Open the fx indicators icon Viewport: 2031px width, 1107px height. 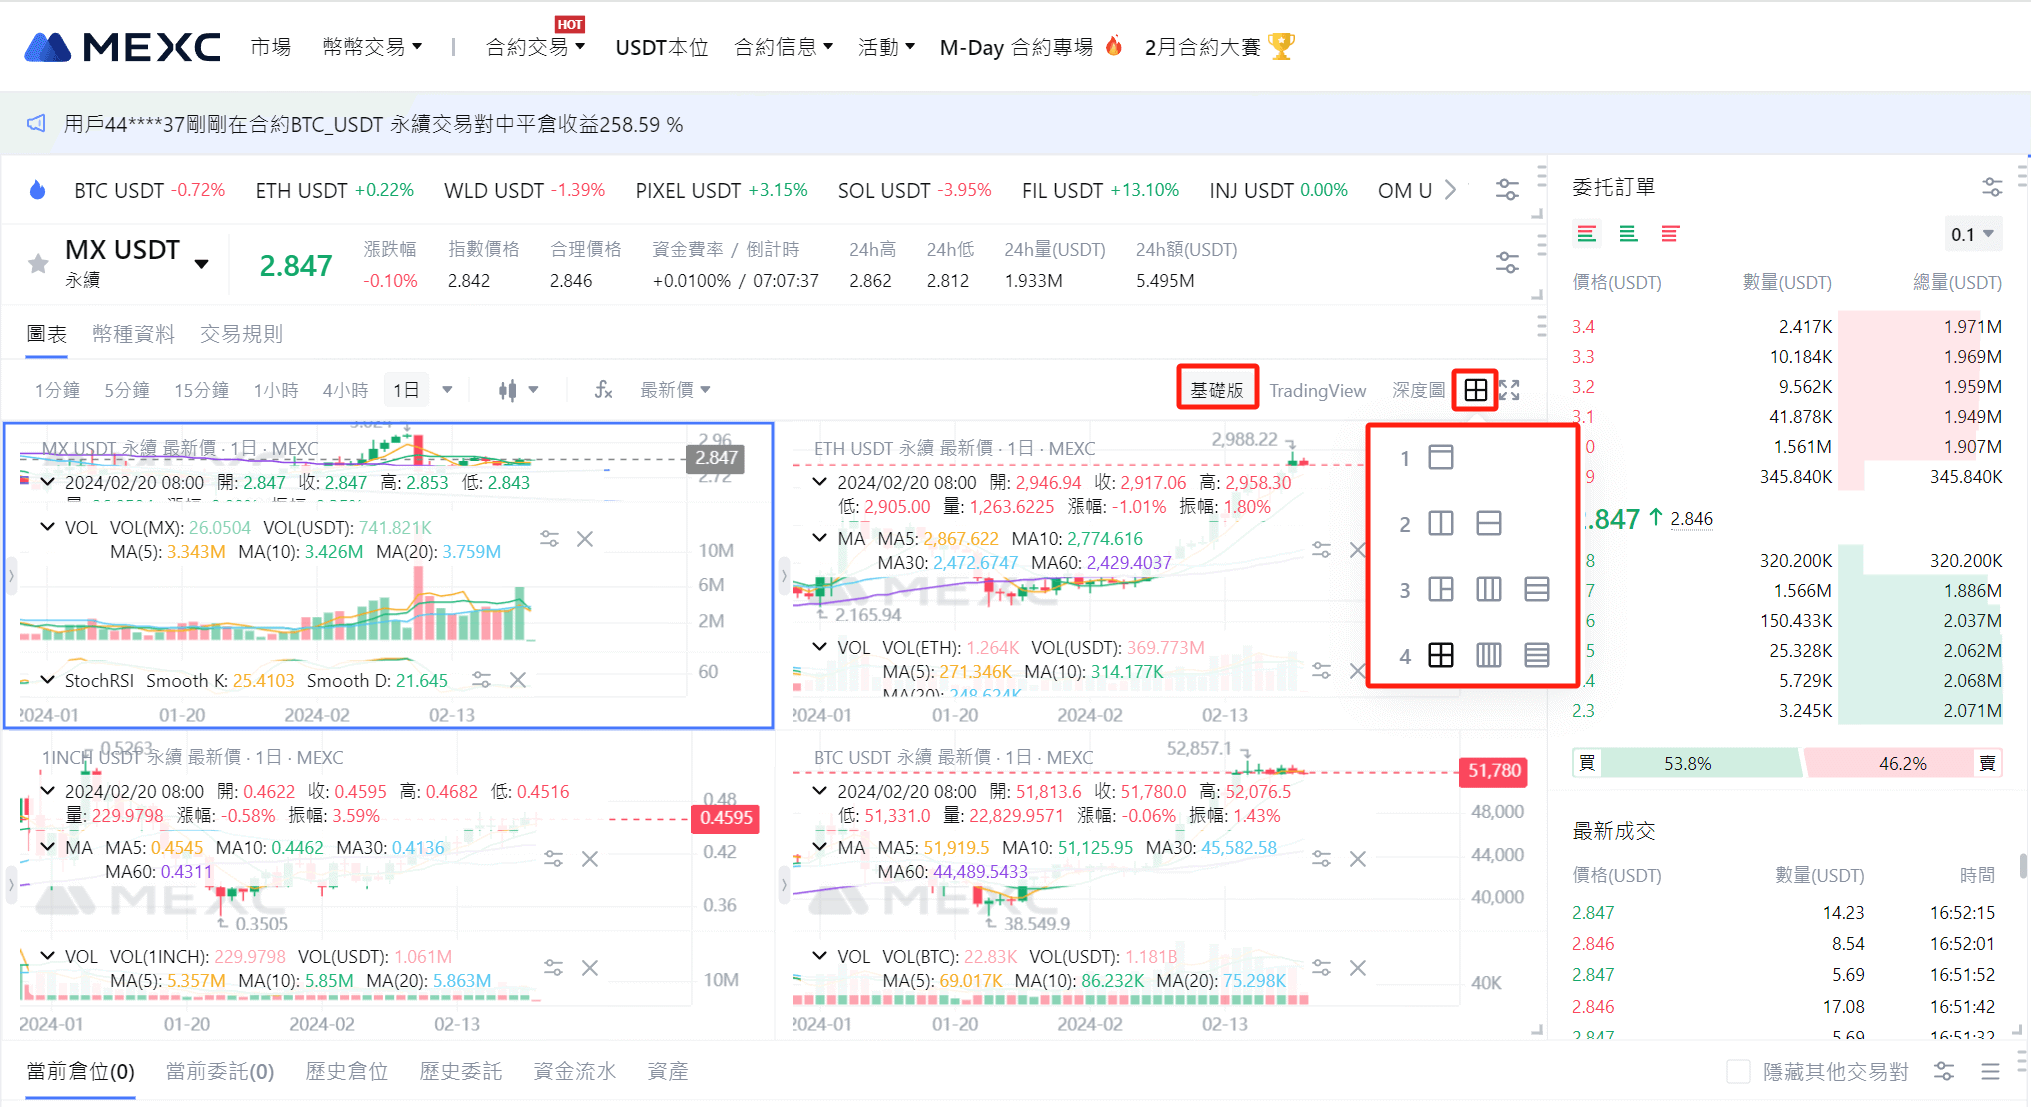603,390
